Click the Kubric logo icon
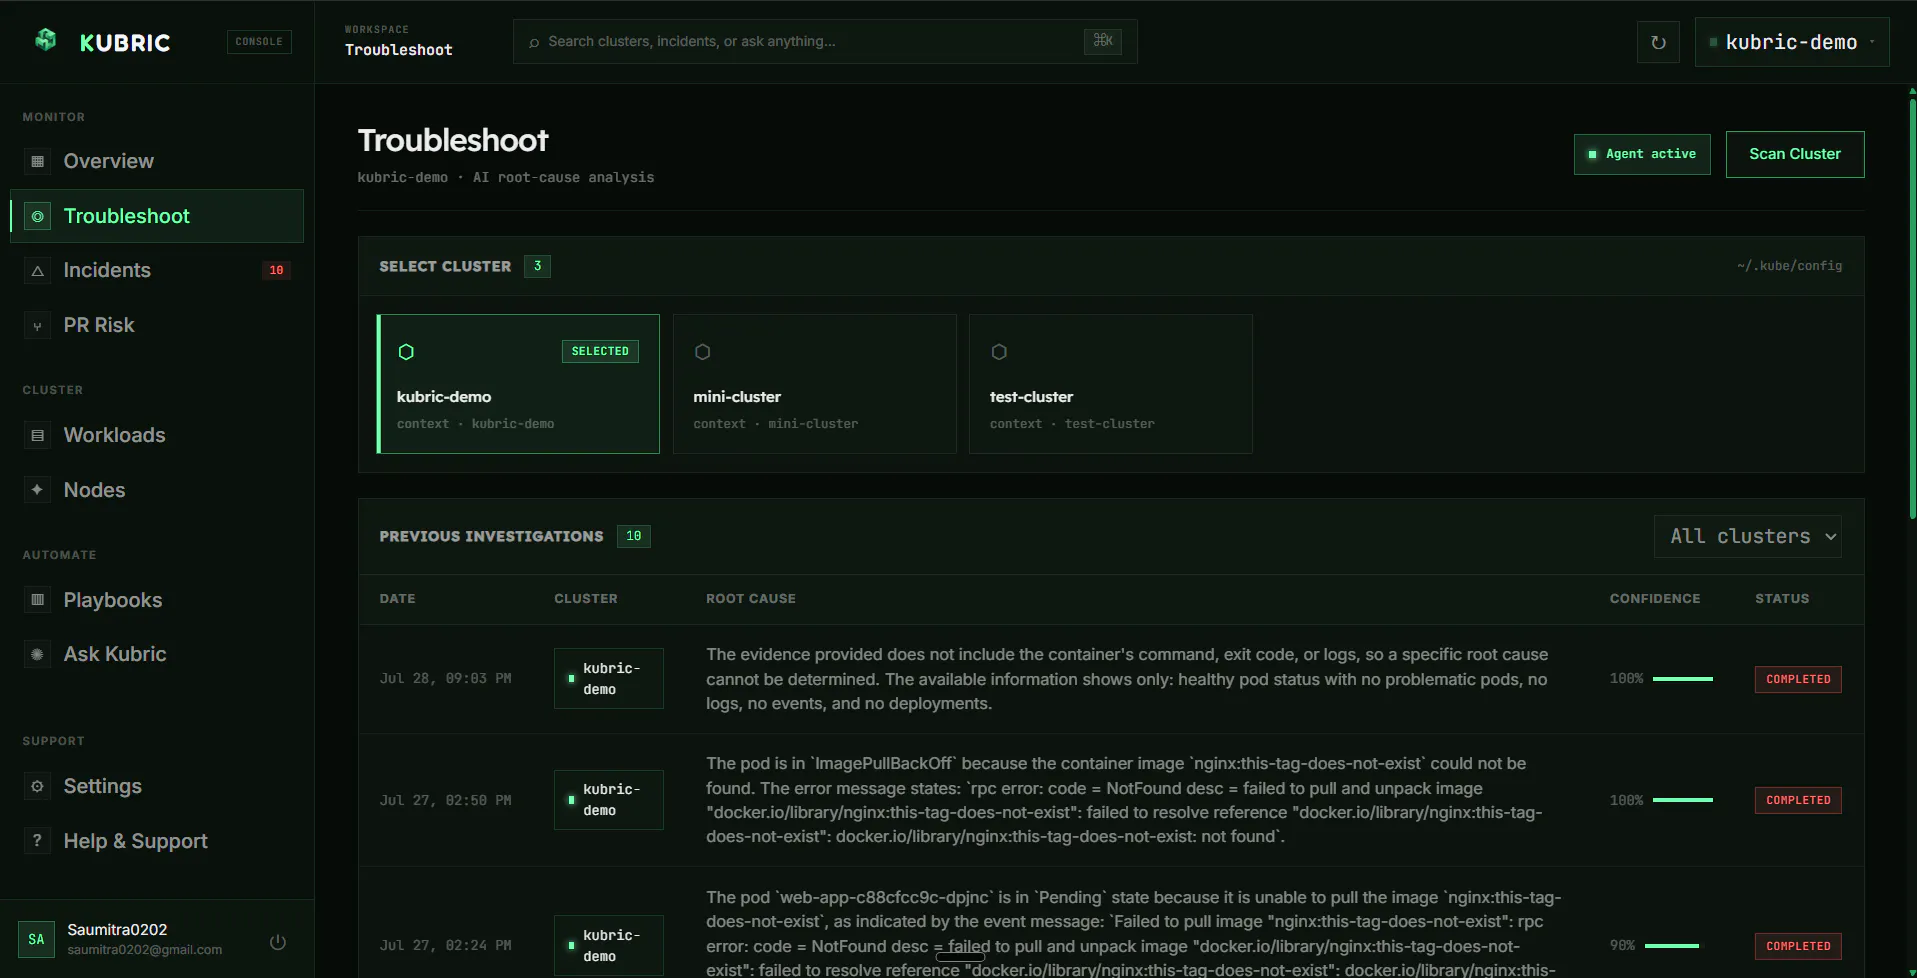 pyautogui.click(x=46, y=40)
